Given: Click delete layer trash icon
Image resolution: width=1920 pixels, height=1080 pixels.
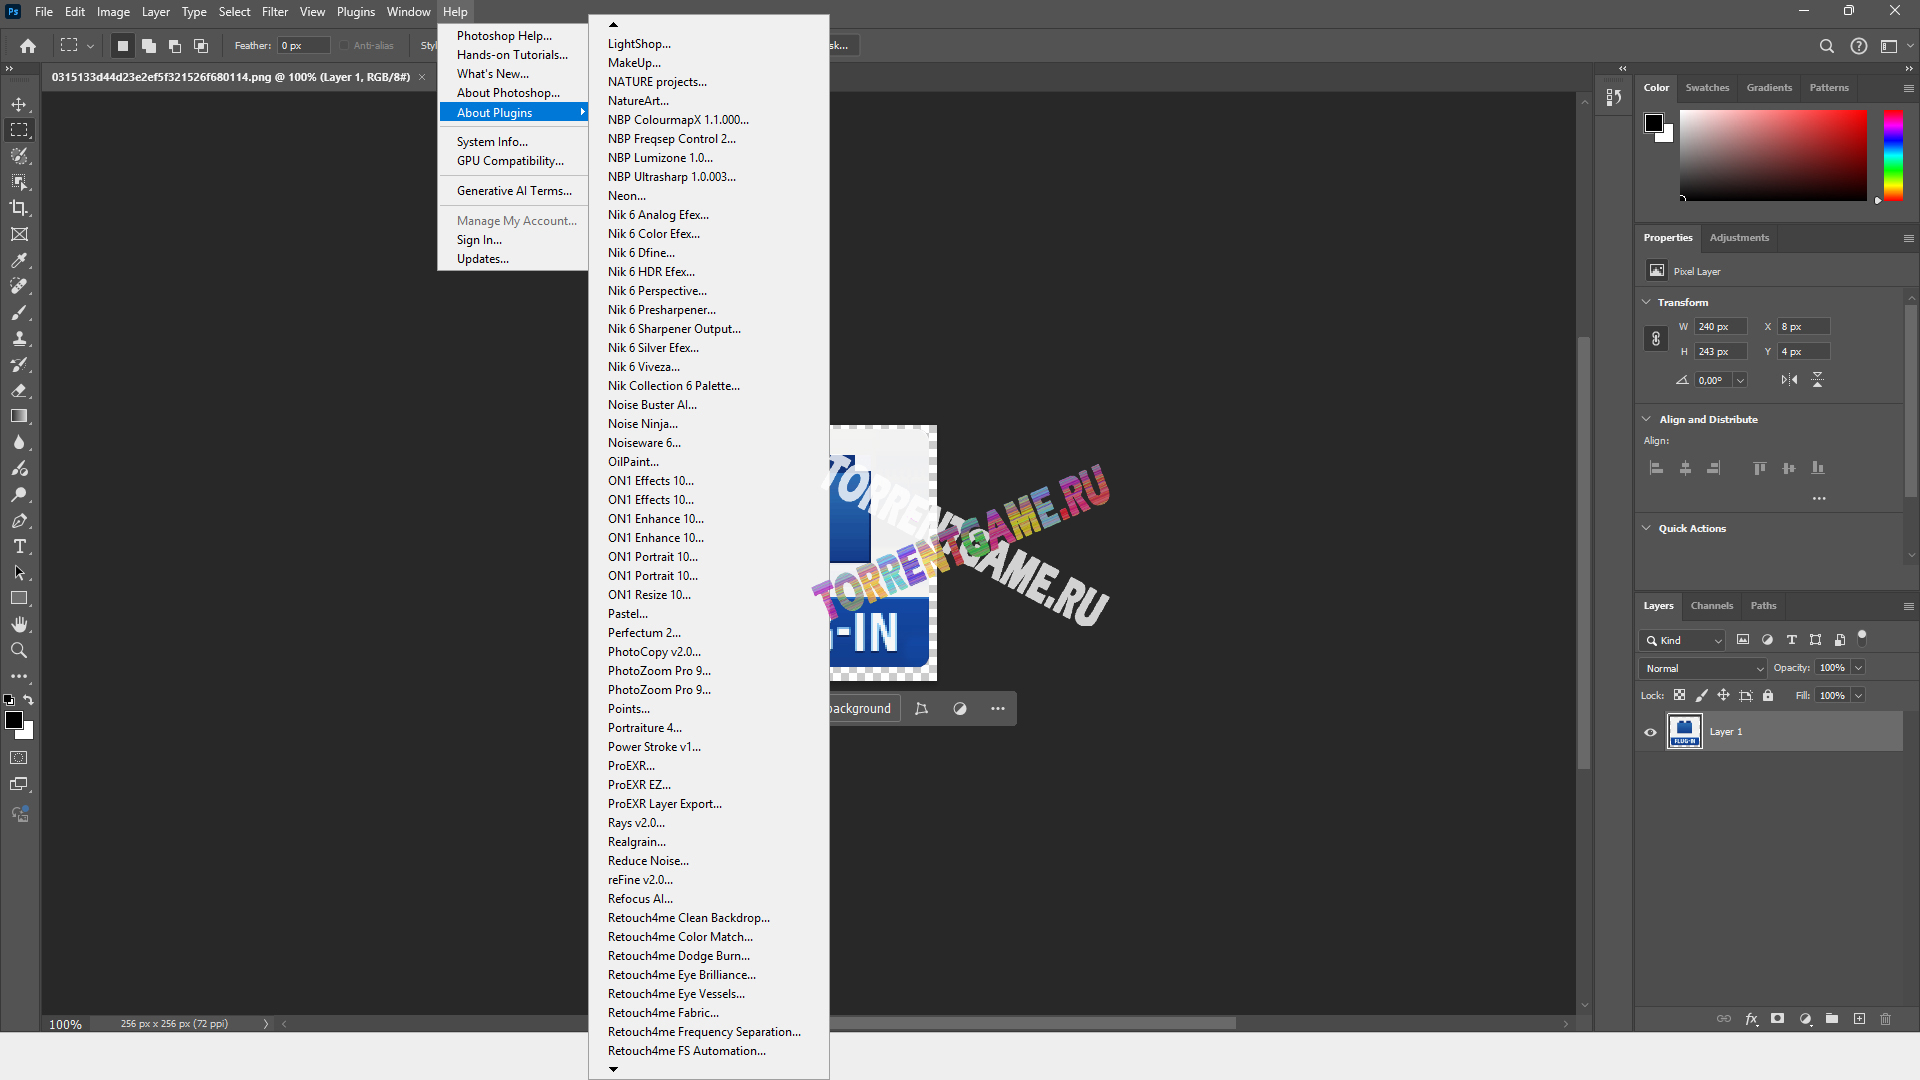Looking at the screenshot, I should [x=1885, y=1019].
